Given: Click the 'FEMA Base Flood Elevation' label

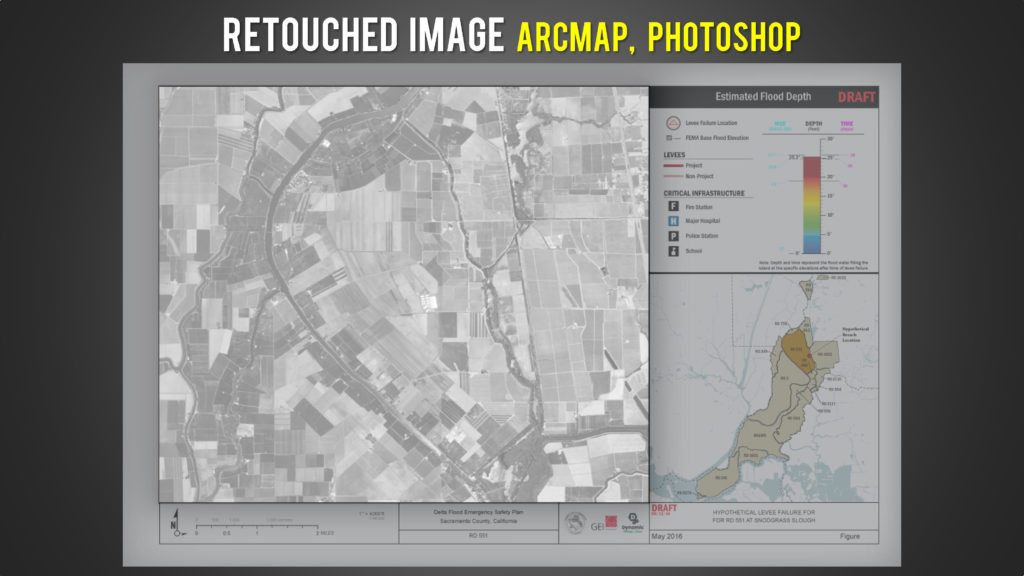Looking at the screenshot, I should pyautogui.click(x=717, y=138).
